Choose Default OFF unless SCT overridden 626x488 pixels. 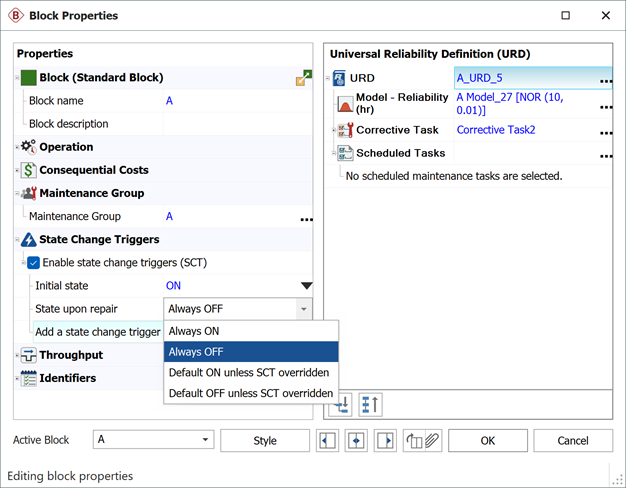click(251, 394)
